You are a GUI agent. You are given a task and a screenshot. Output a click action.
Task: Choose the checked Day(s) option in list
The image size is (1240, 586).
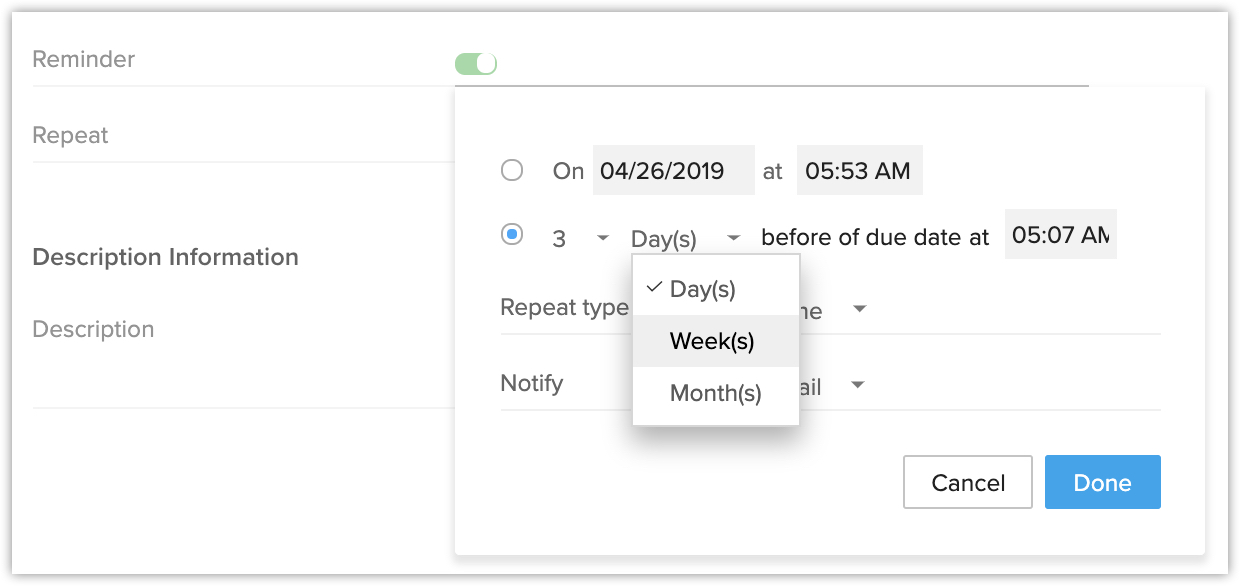(703, 289)
